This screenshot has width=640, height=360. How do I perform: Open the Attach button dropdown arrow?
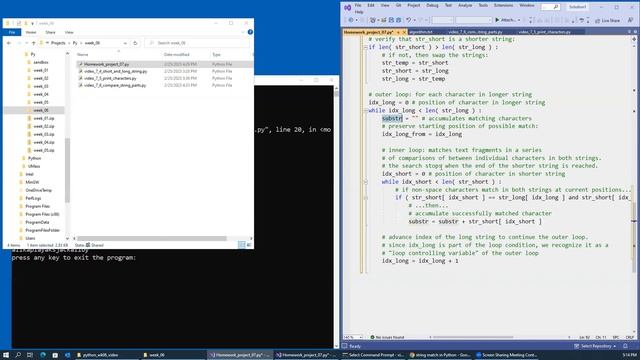(519, 20)
